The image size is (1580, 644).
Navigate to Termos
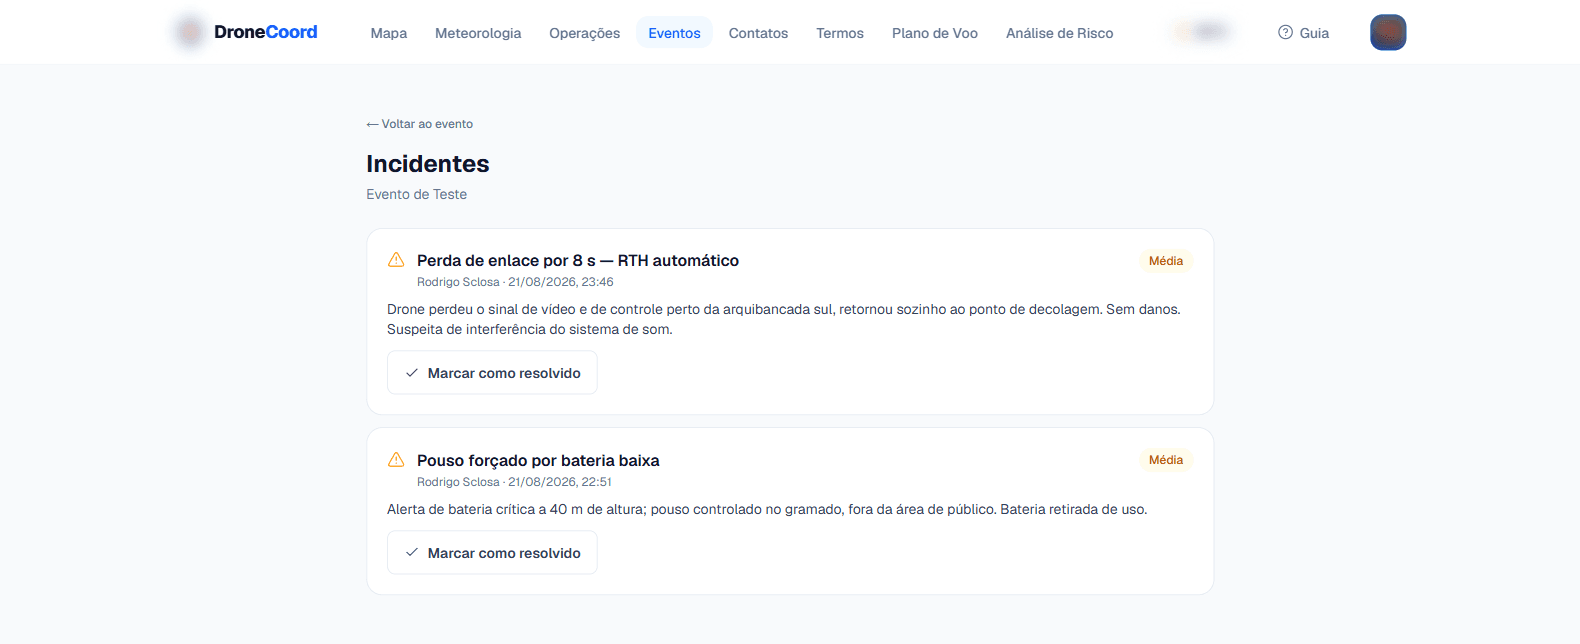pos(840,33)
